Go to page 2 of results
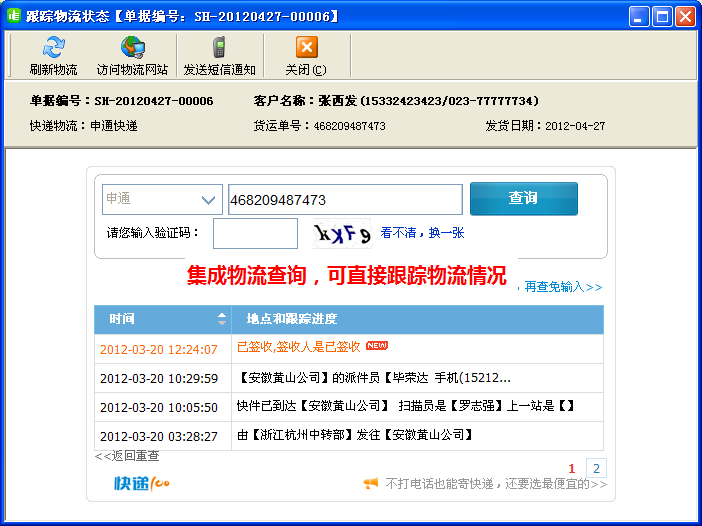The height and width of the screenshot is (526, 702). click(x=596, y=468)
